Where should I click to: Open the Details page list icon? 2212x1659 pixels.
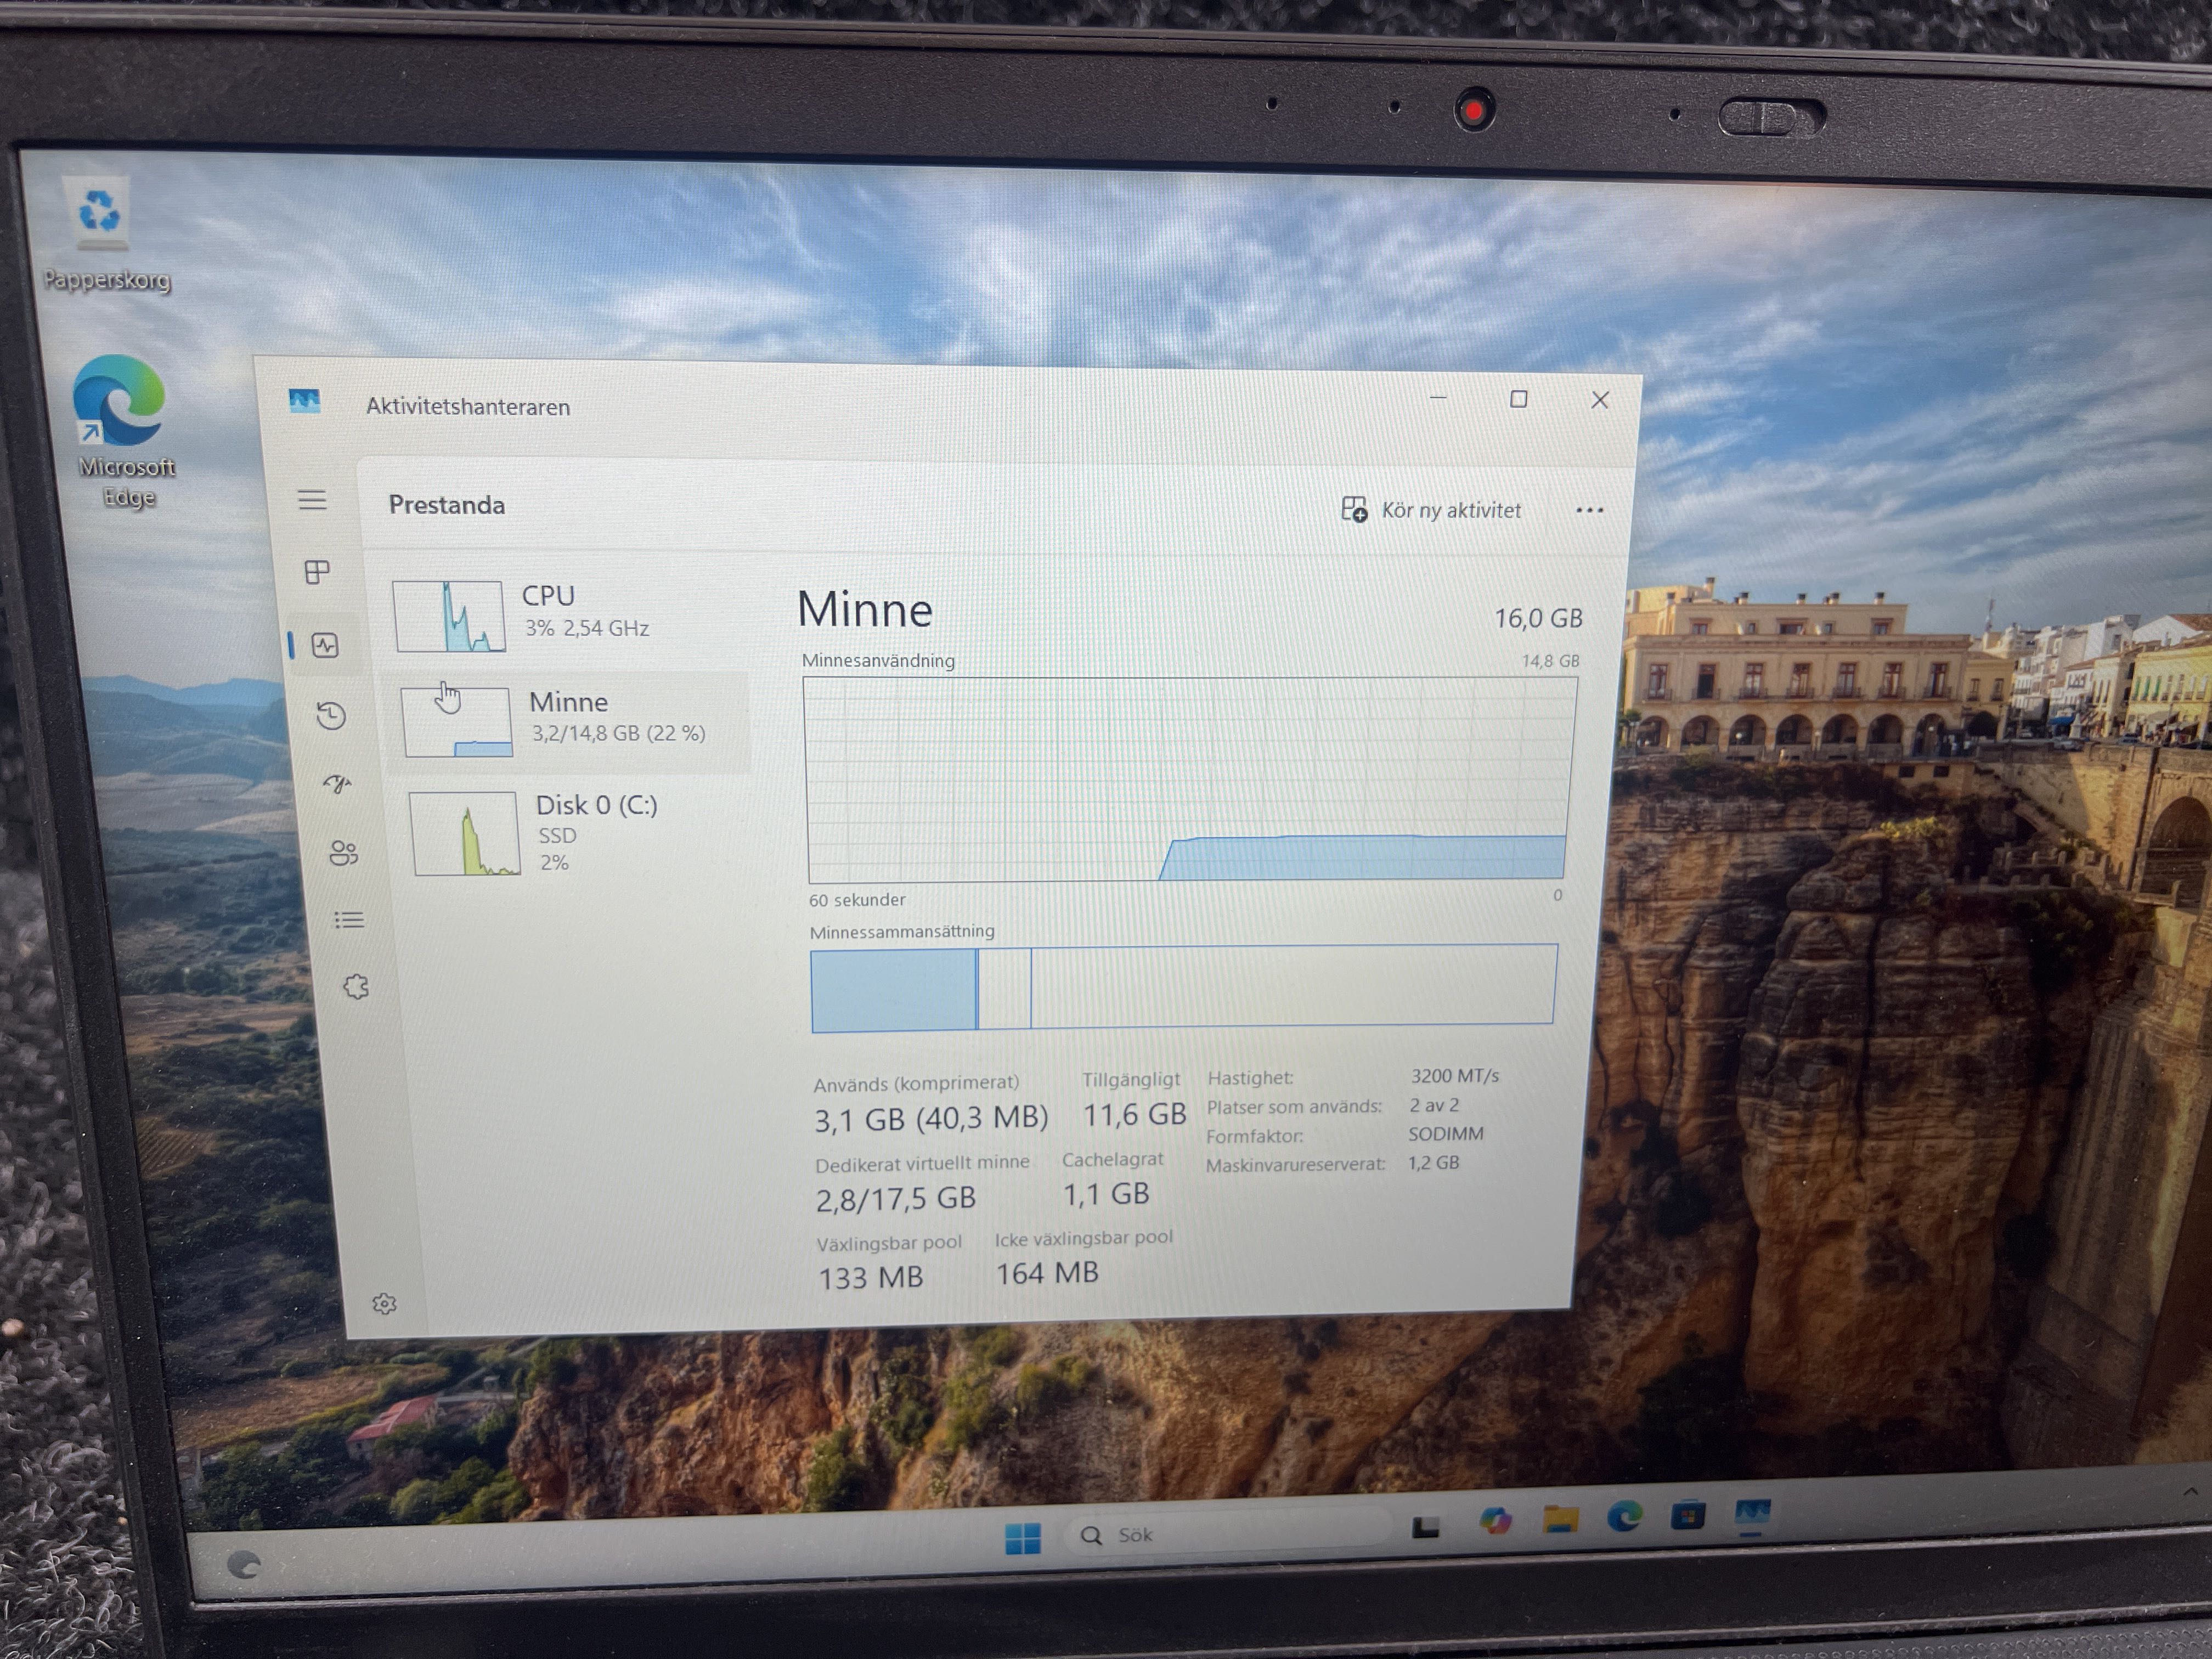[349, 920]
